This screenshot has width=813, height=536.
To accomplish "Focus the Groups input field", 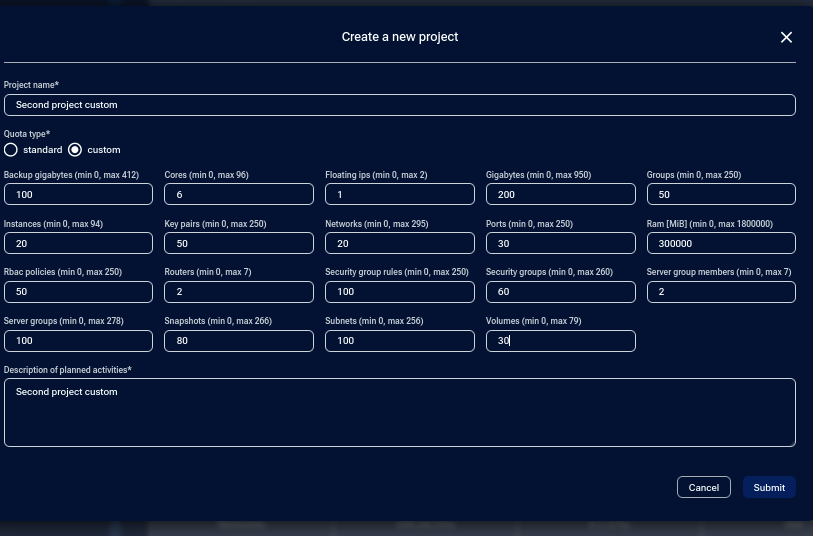I will (x=721, y=194).
